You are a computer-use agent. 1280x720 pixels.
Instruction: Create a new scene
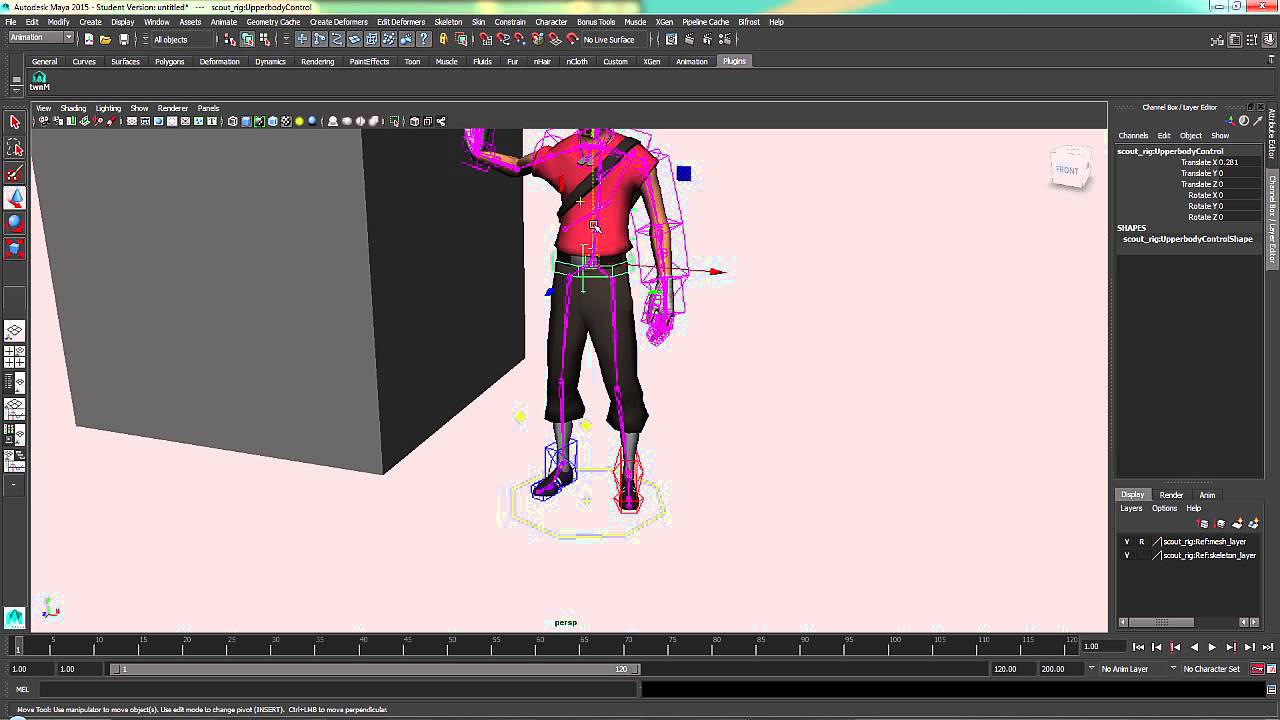coord(88,39)
